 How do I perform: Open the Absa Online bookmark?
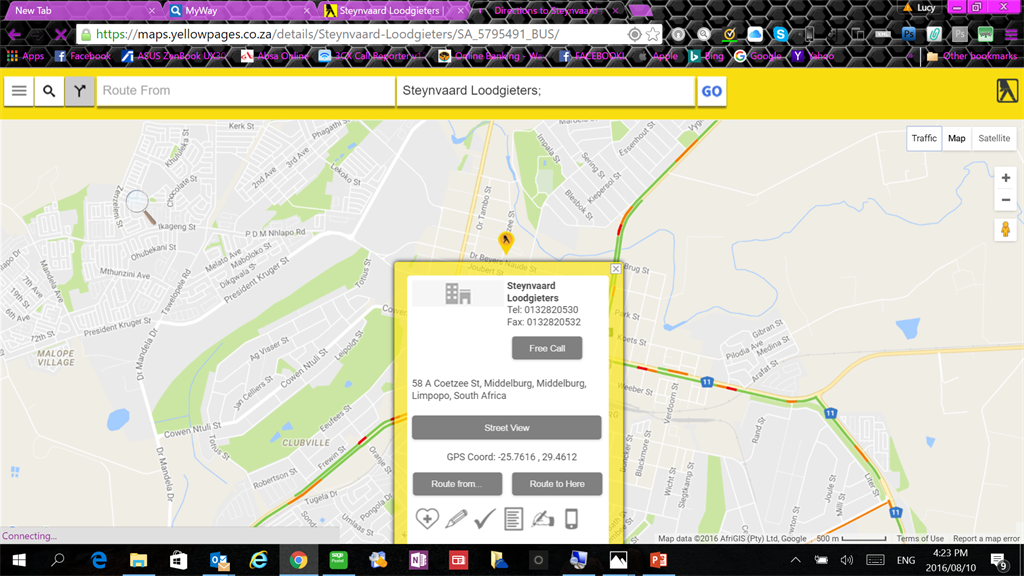tap(275, 56)
